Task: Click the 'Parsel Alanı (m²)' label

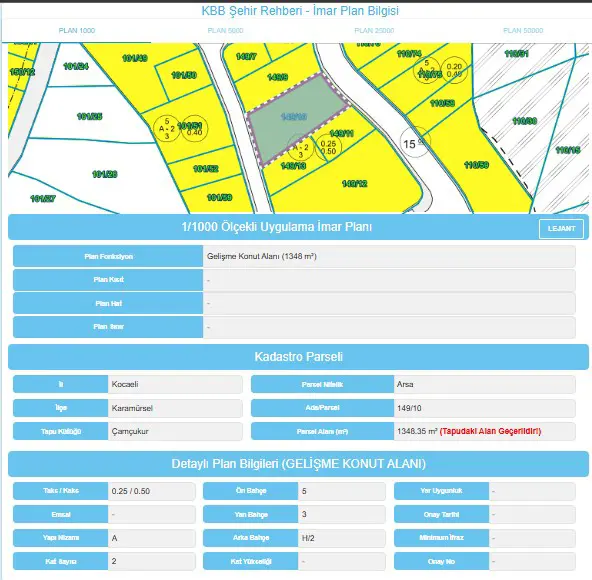Action: tap(322, 431)
